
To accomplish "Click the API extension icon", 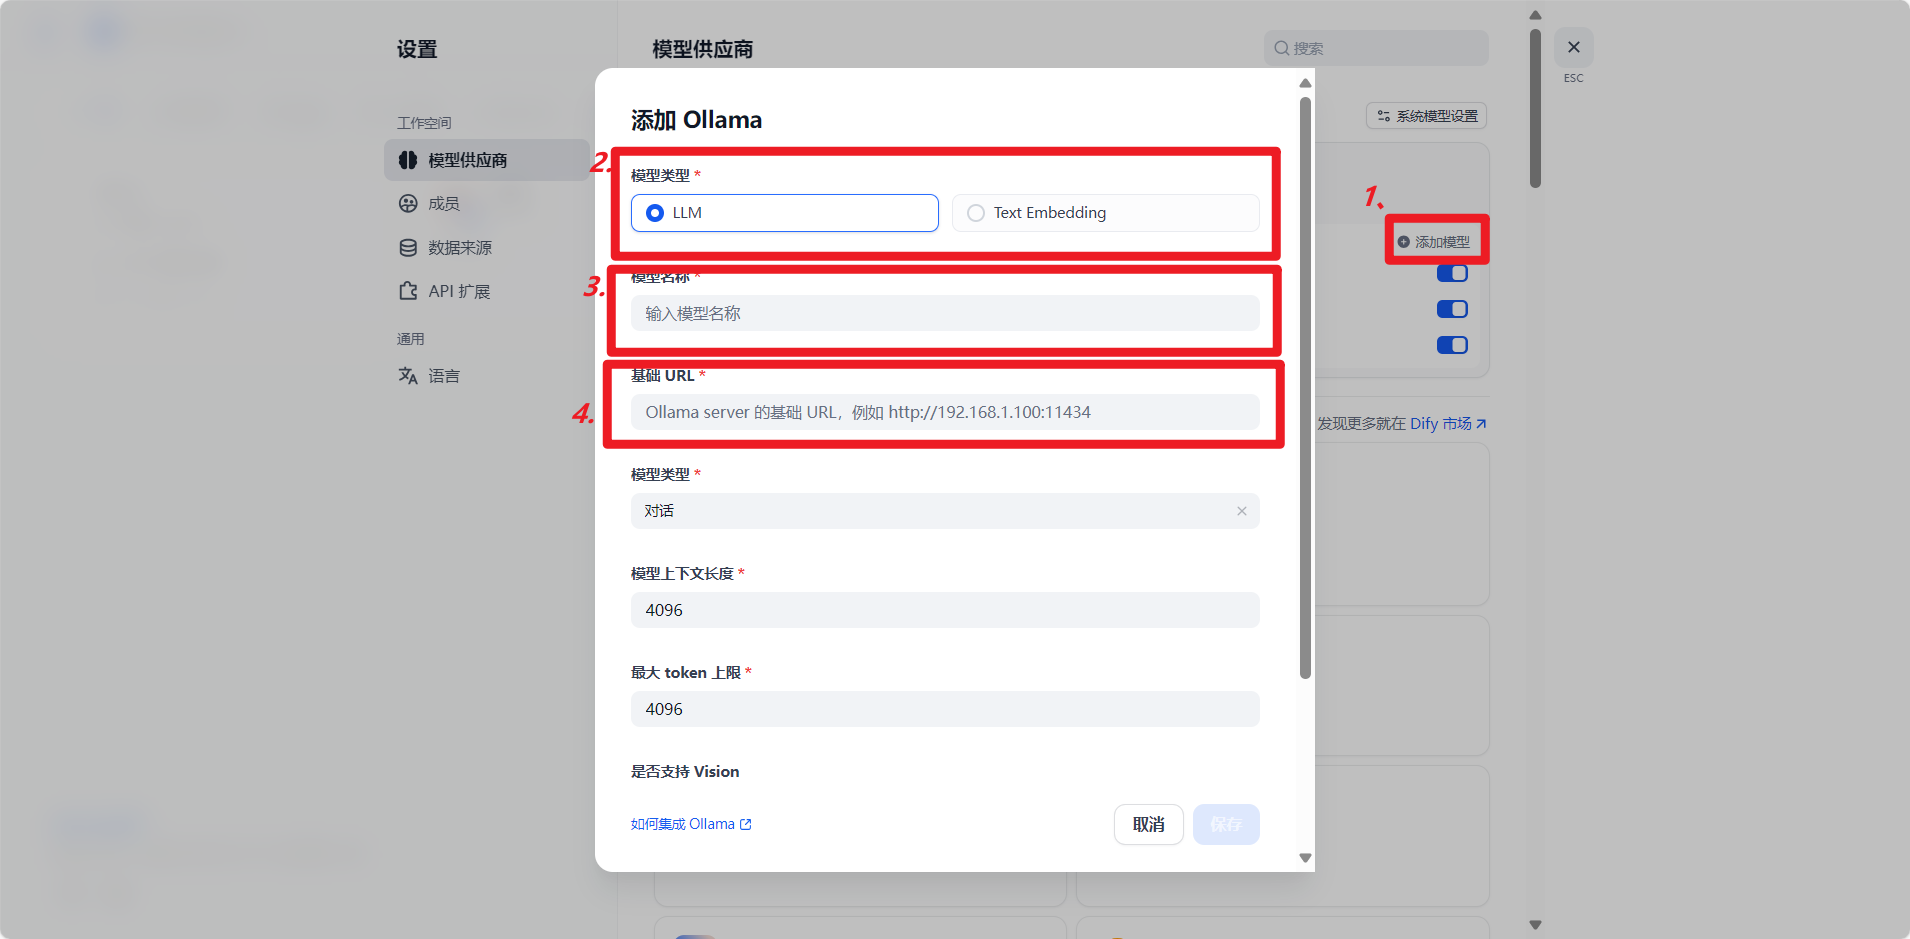I will click(408, 291).
